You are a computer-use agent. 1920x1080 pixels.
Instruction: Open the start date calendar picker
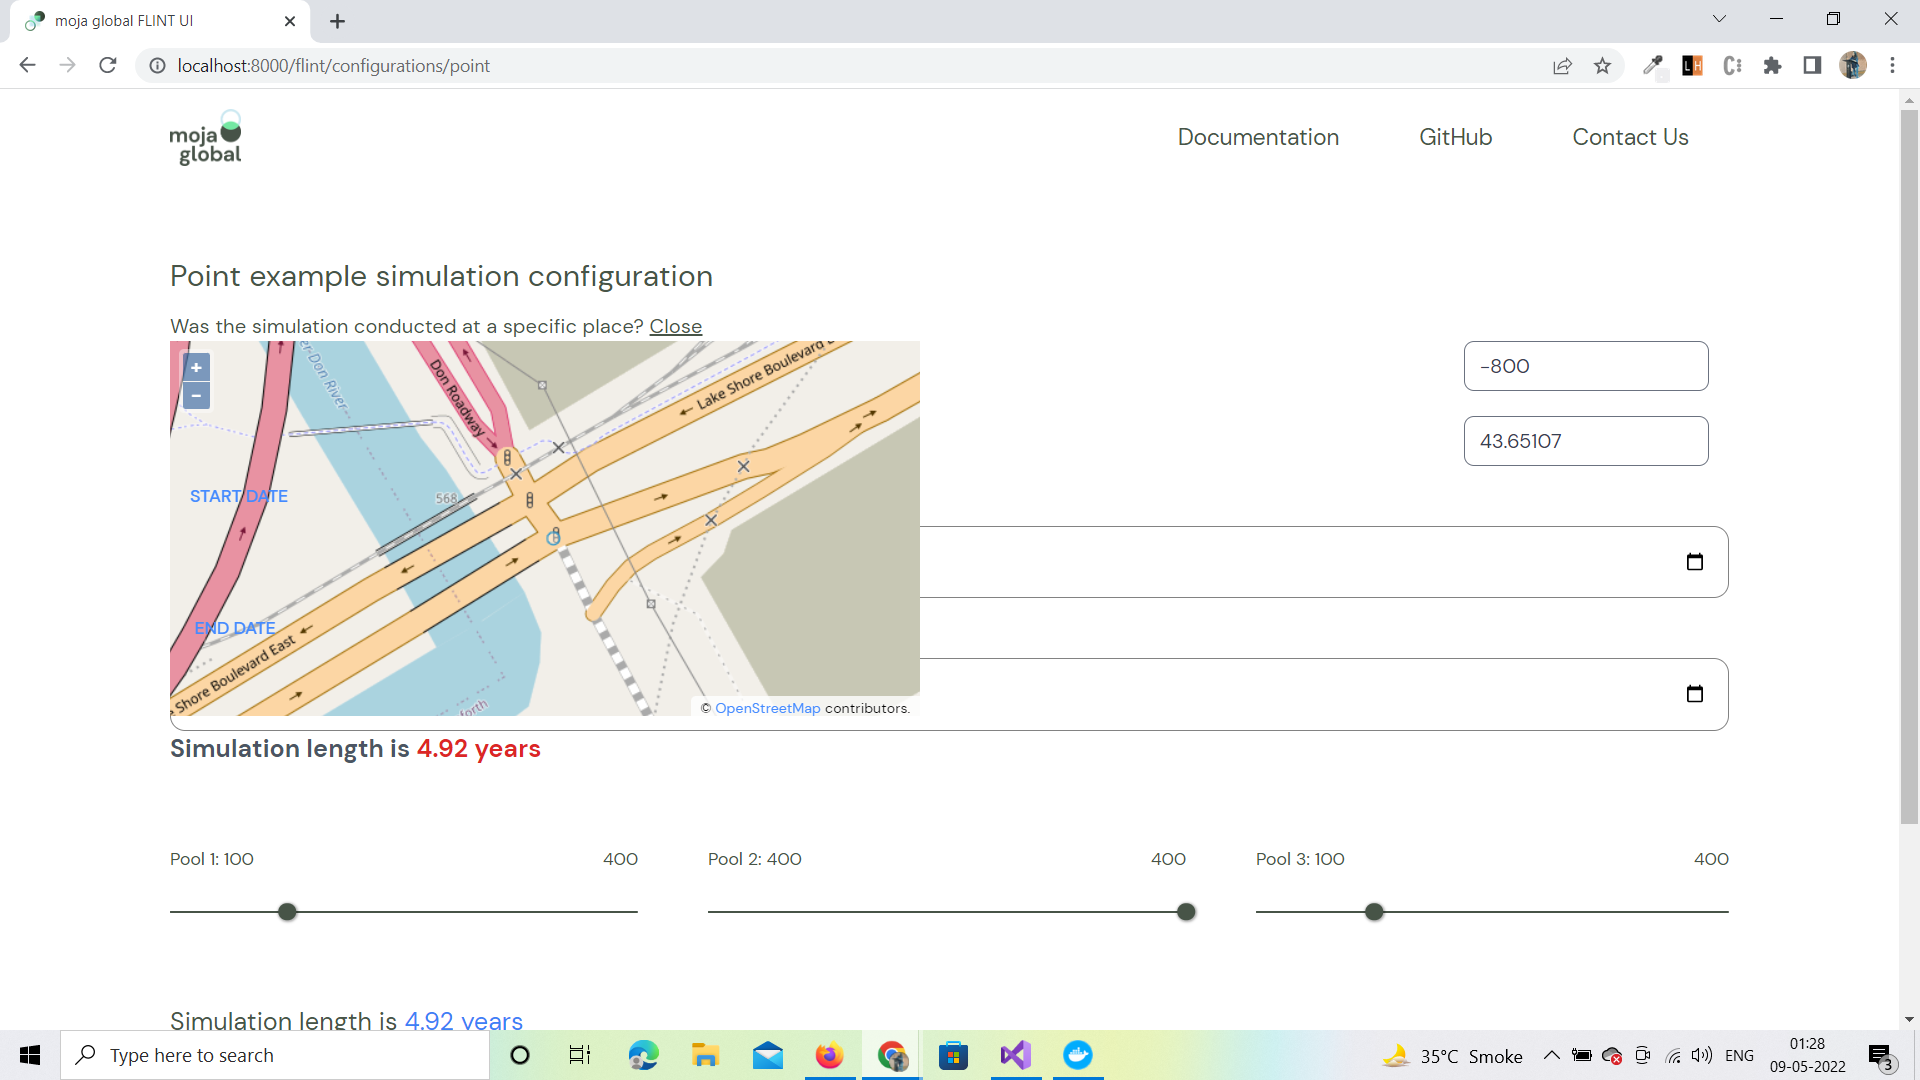[x=1694, y=561]
